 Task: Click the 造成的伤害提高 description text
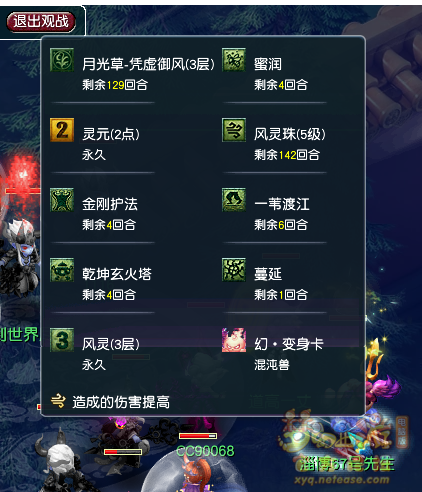tap(121, 402)
